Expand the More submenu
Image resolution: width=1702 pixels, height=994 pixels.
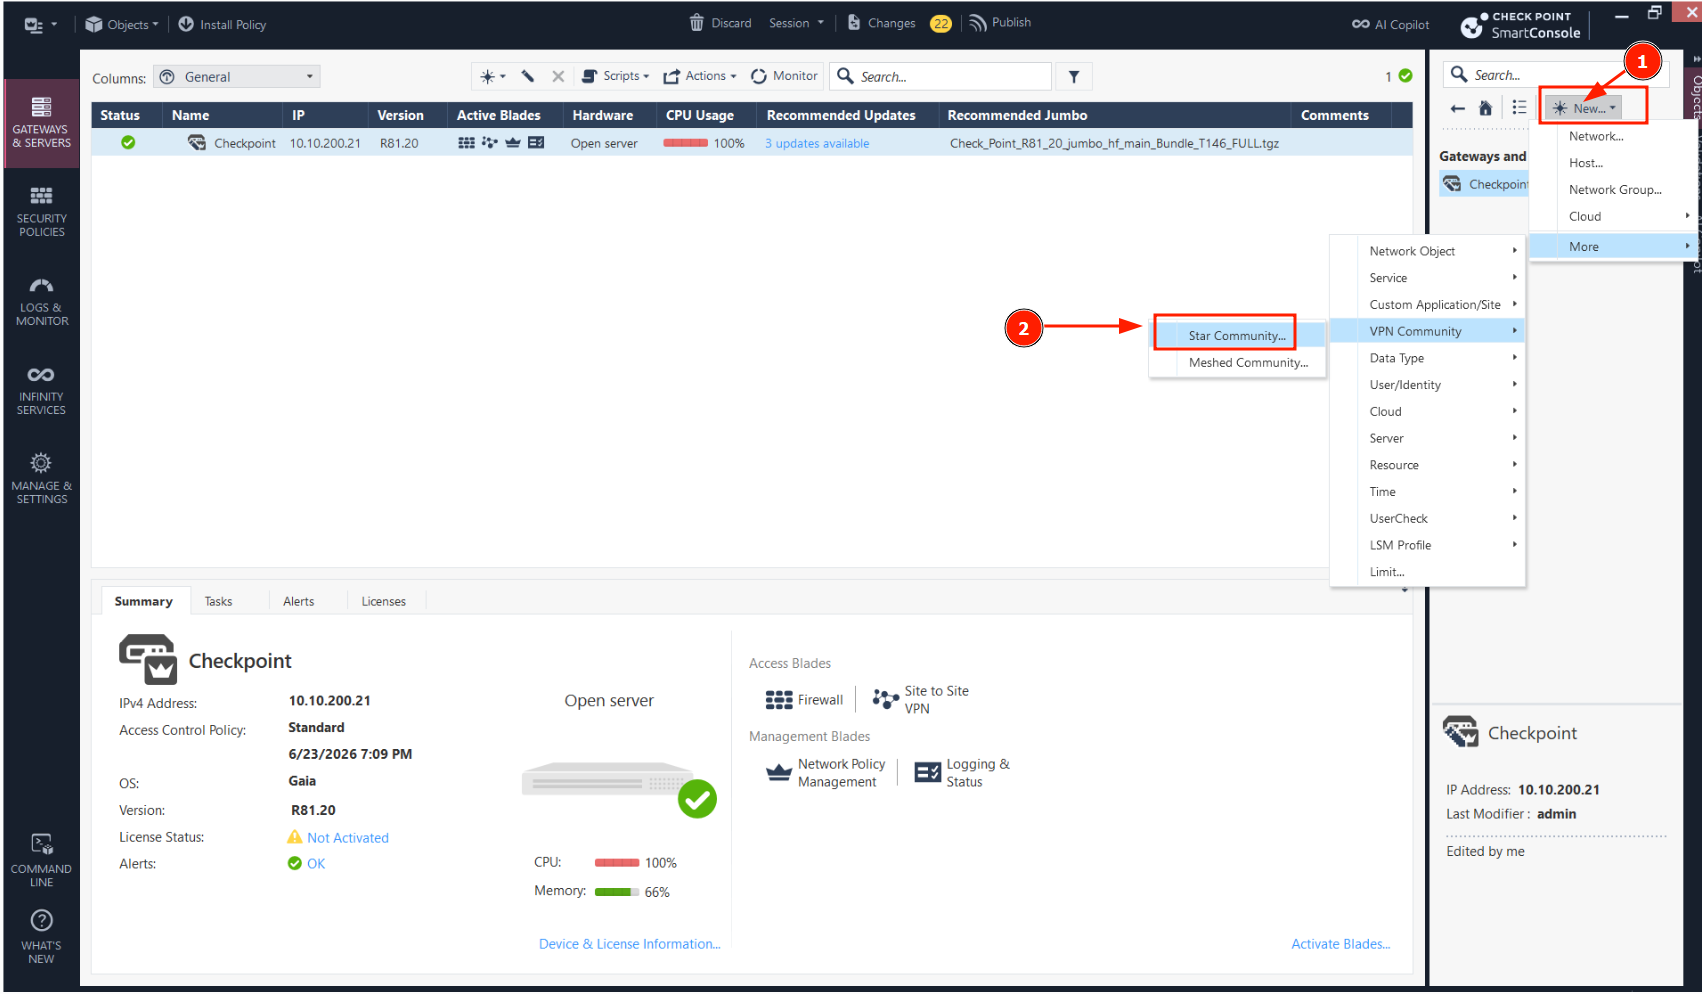pos(1613,247)
